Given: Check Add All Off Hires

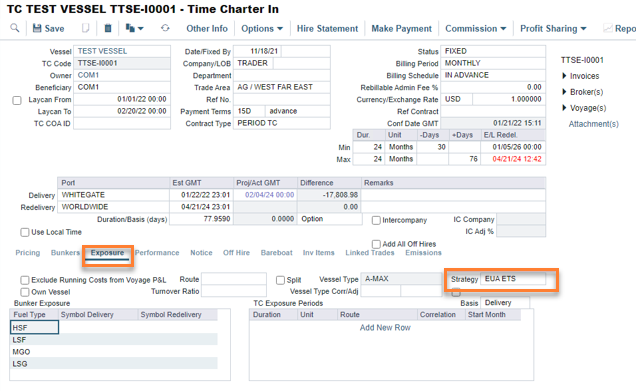Looking at the screenshot, I should pos(376,244).
